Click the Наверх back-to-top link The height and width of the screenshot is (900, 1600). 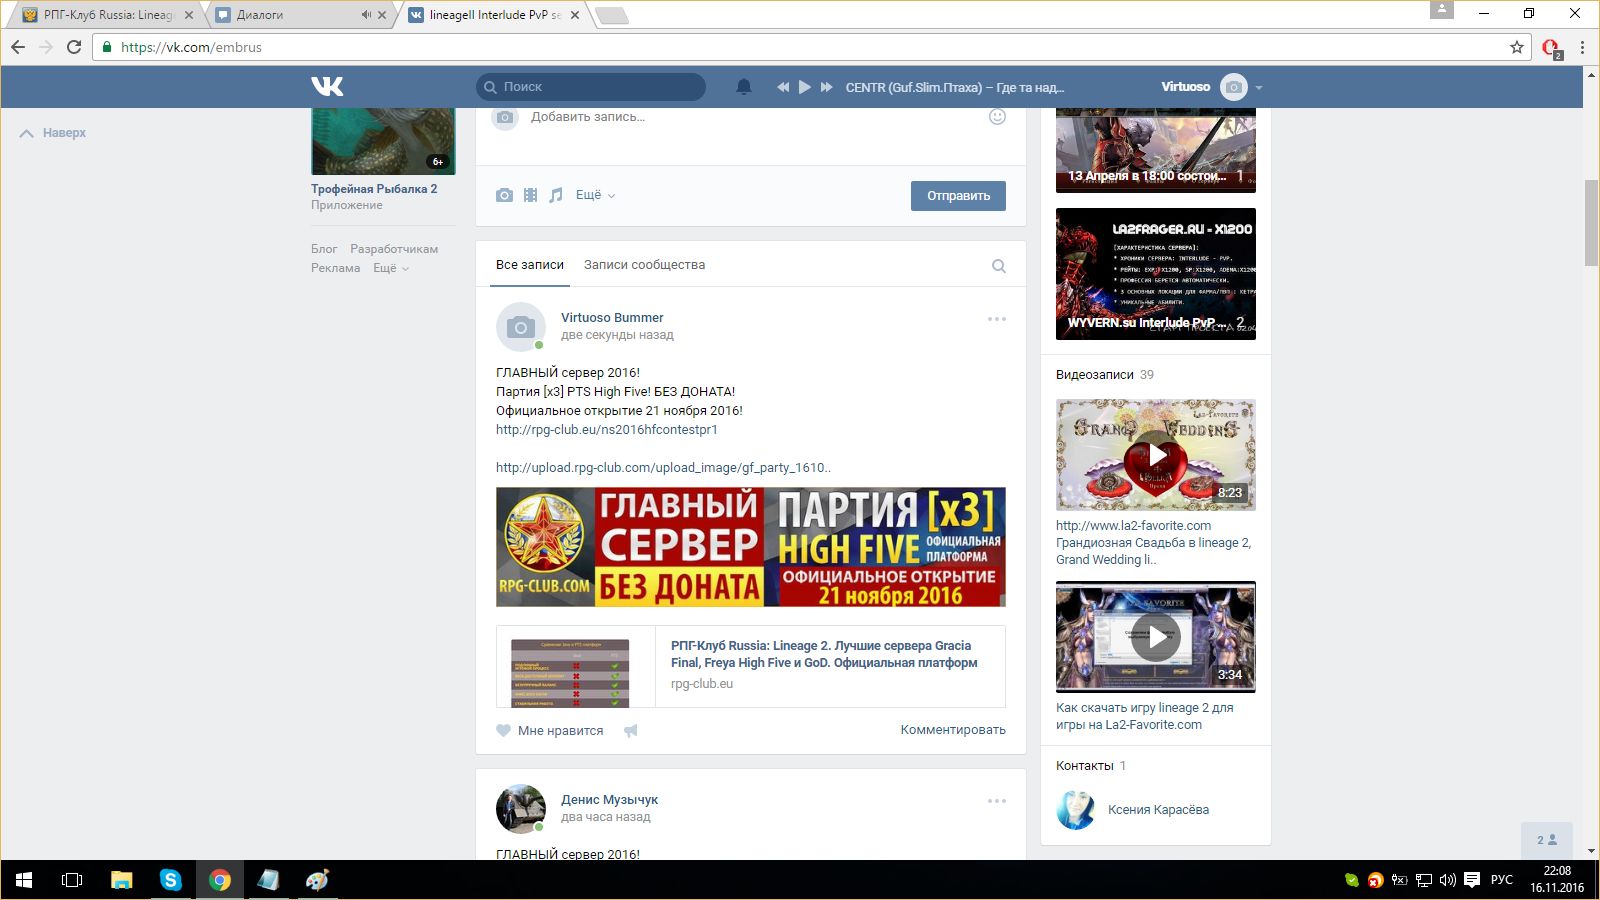coord(53,133)
